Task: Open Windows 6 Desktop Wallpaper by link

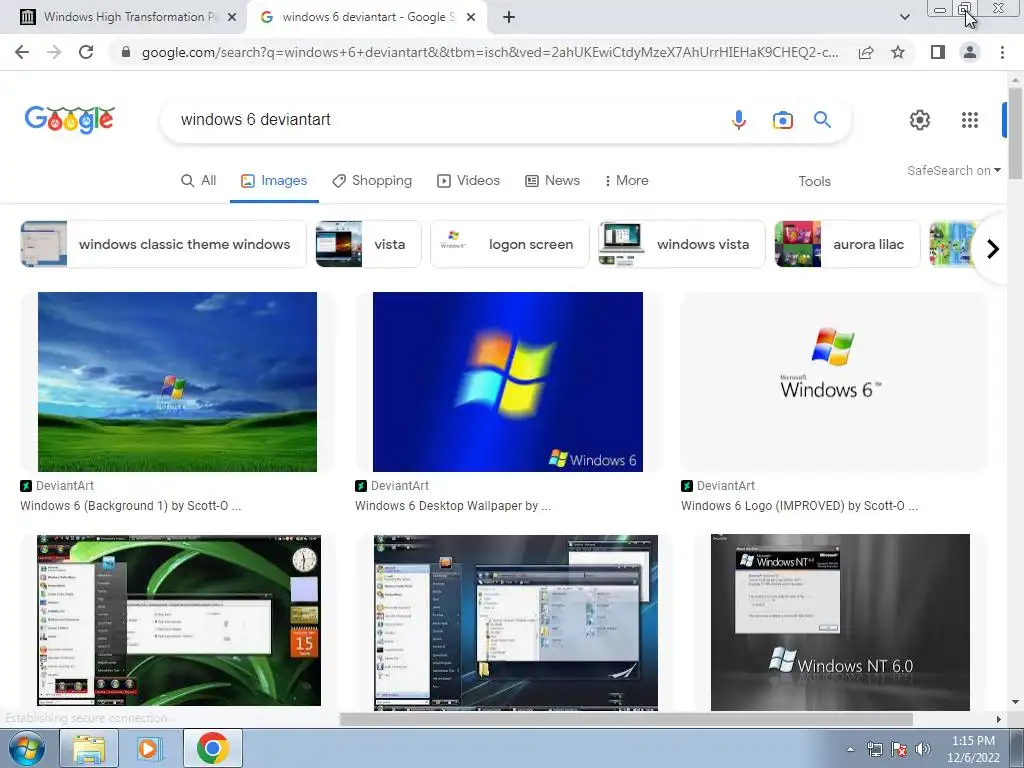Action: (453, 506)
